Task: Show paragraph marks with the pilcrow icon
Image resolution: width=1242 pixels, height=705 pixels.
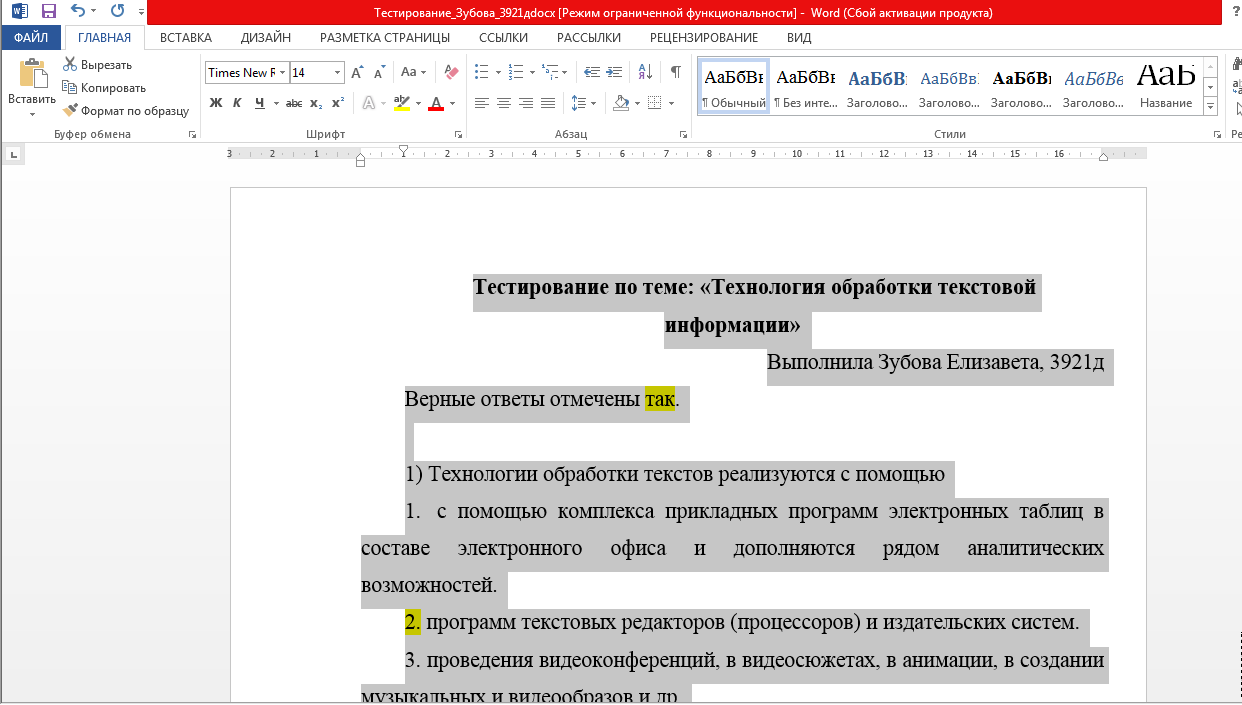Action: coord(676,72)
